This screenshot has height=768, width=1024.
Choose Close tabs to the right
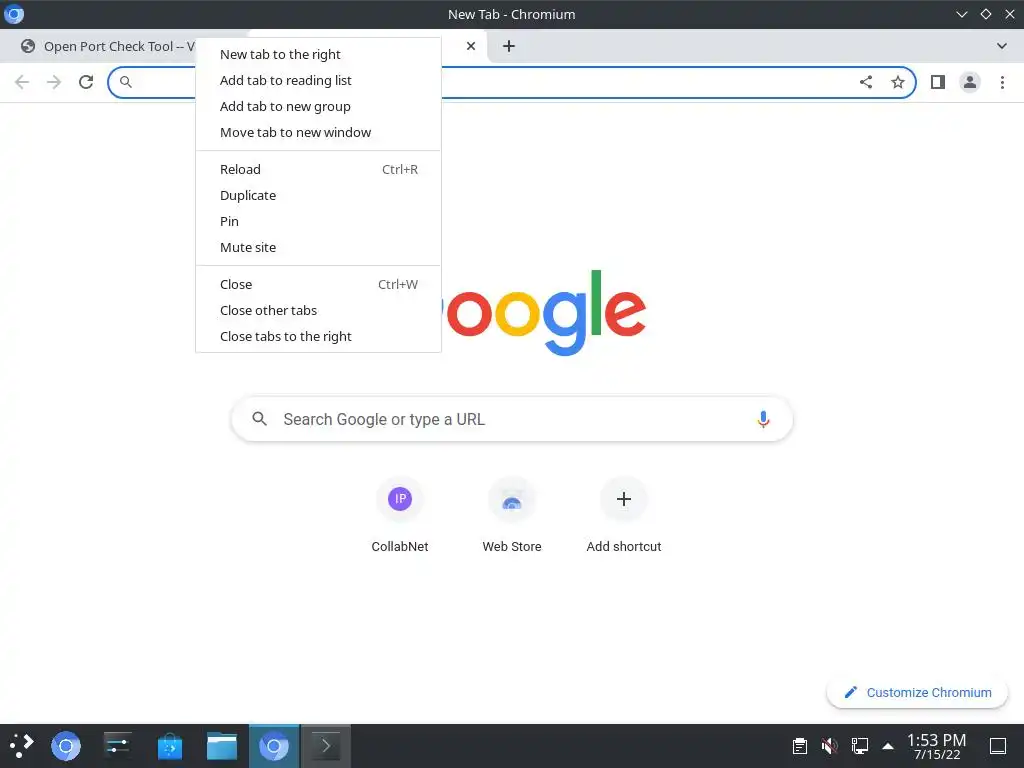tap(318, 336)
